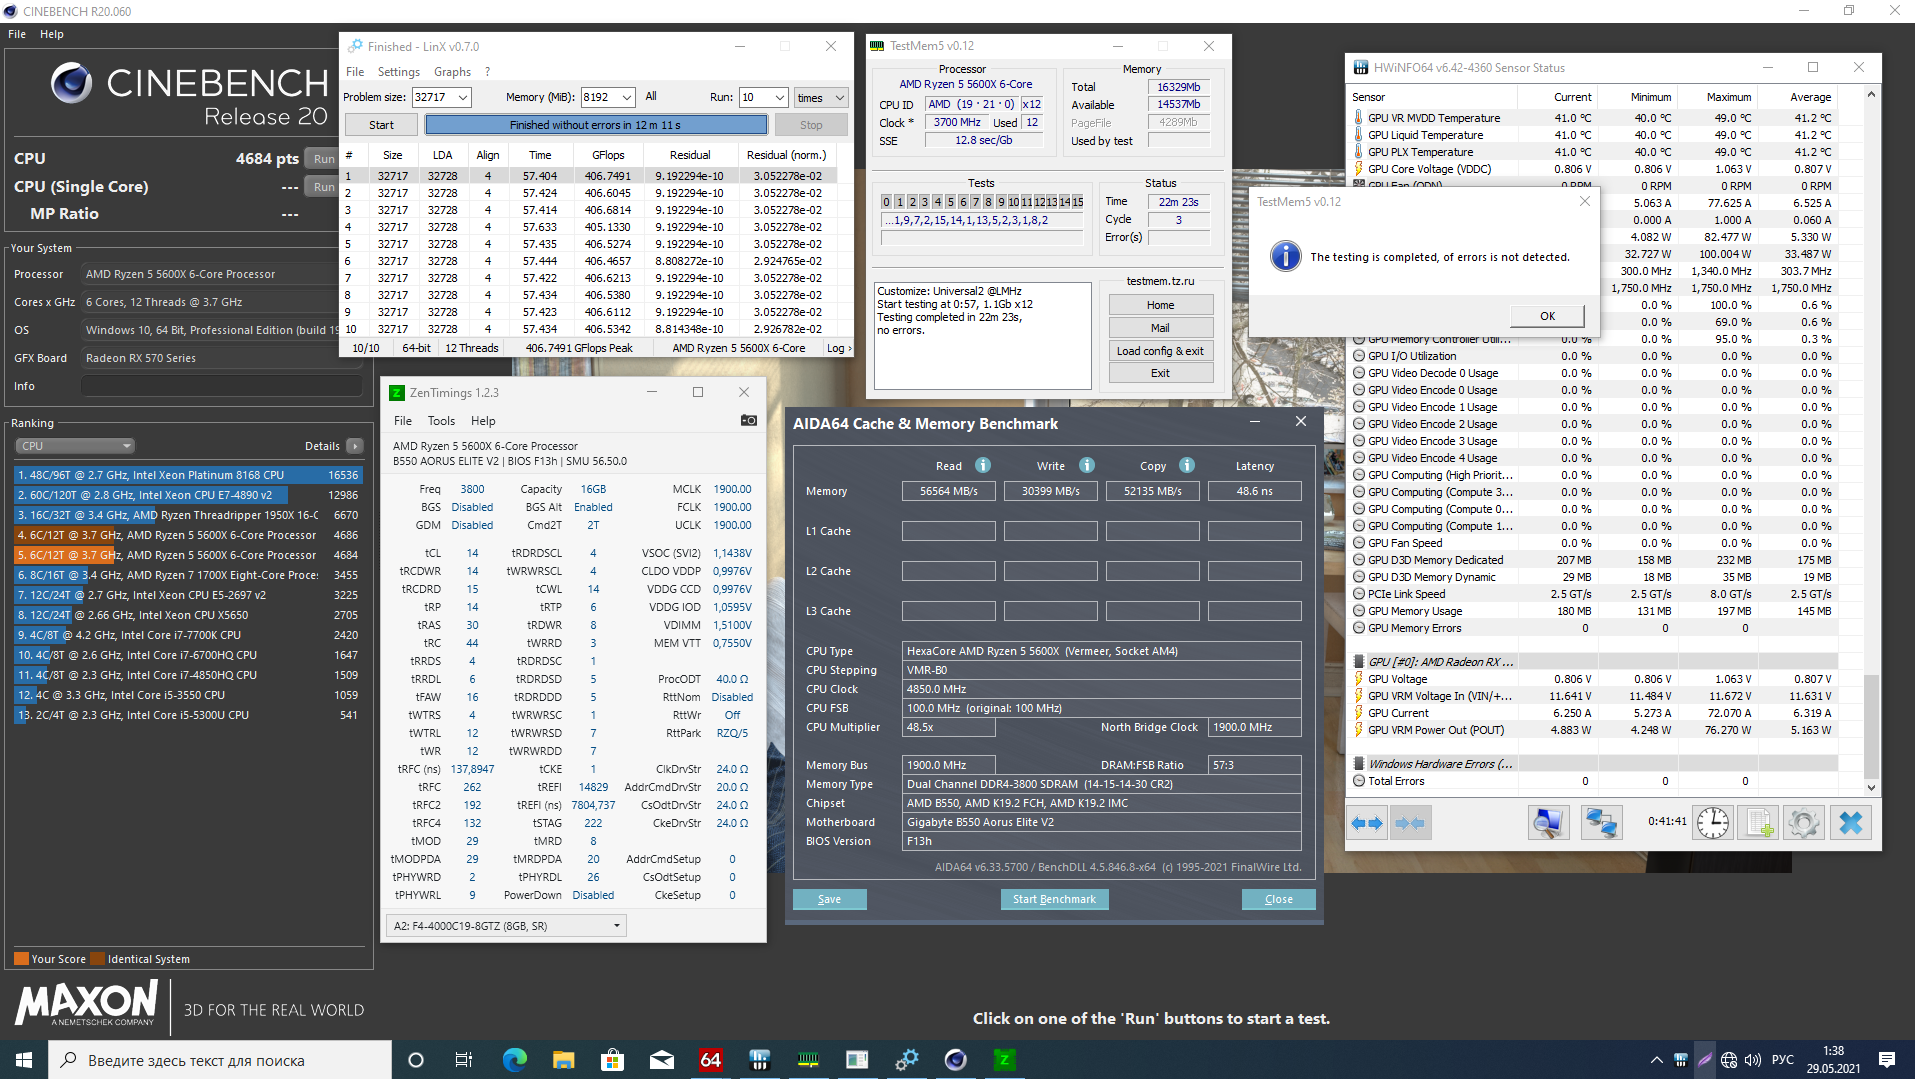Open HWiNFO settings gear icon
The image size is (1915, 1079).
[x=1804, y=823]
